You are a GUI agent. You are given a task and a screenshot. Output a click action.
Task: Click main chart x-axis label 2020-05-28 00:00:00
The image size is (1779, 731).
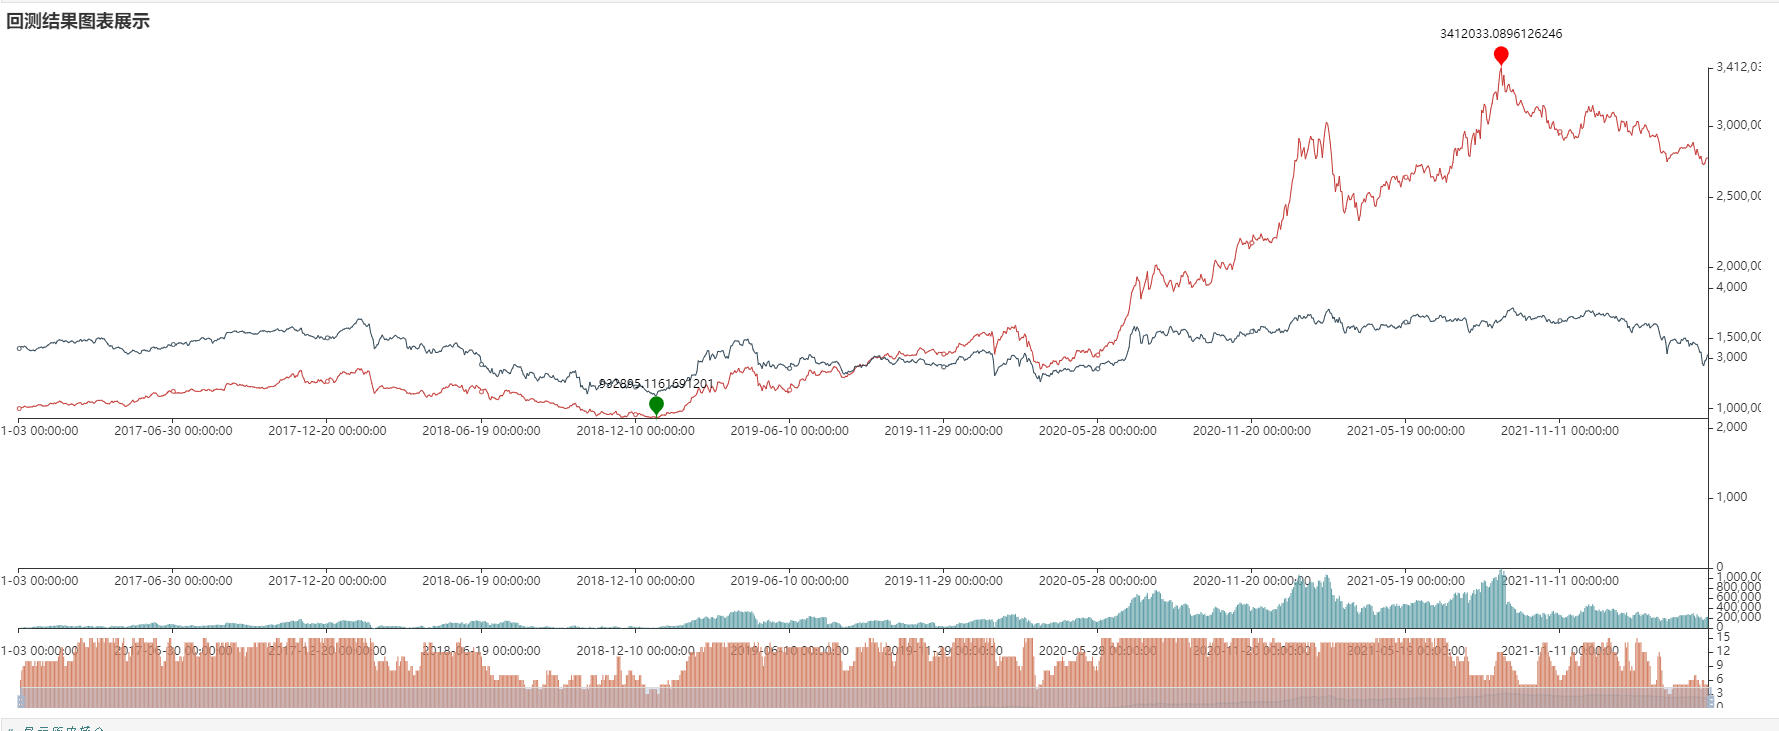[1097, 431]
